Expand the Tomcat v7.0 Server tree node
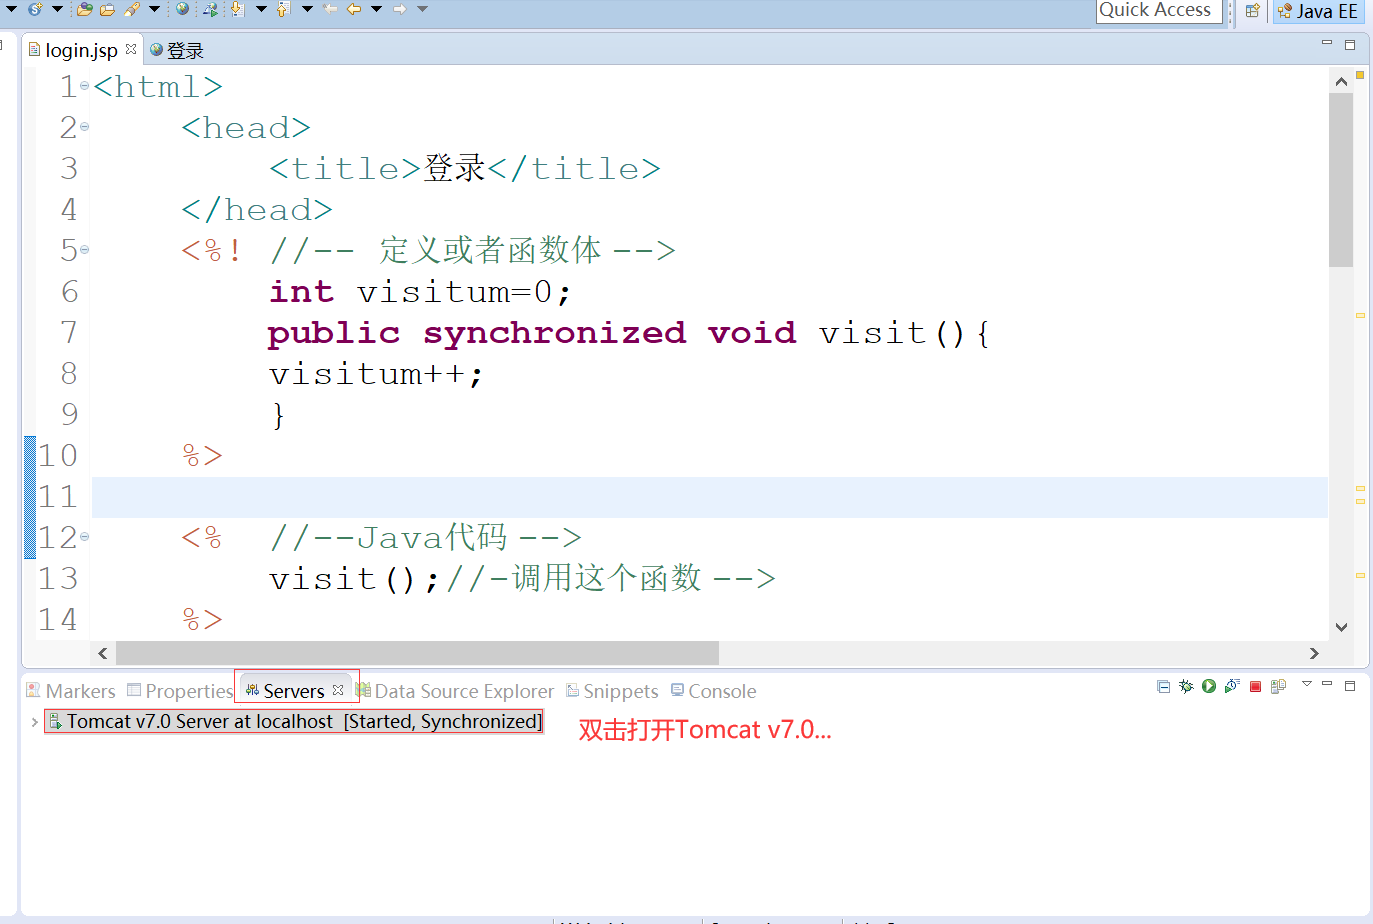 coord(34,721)
